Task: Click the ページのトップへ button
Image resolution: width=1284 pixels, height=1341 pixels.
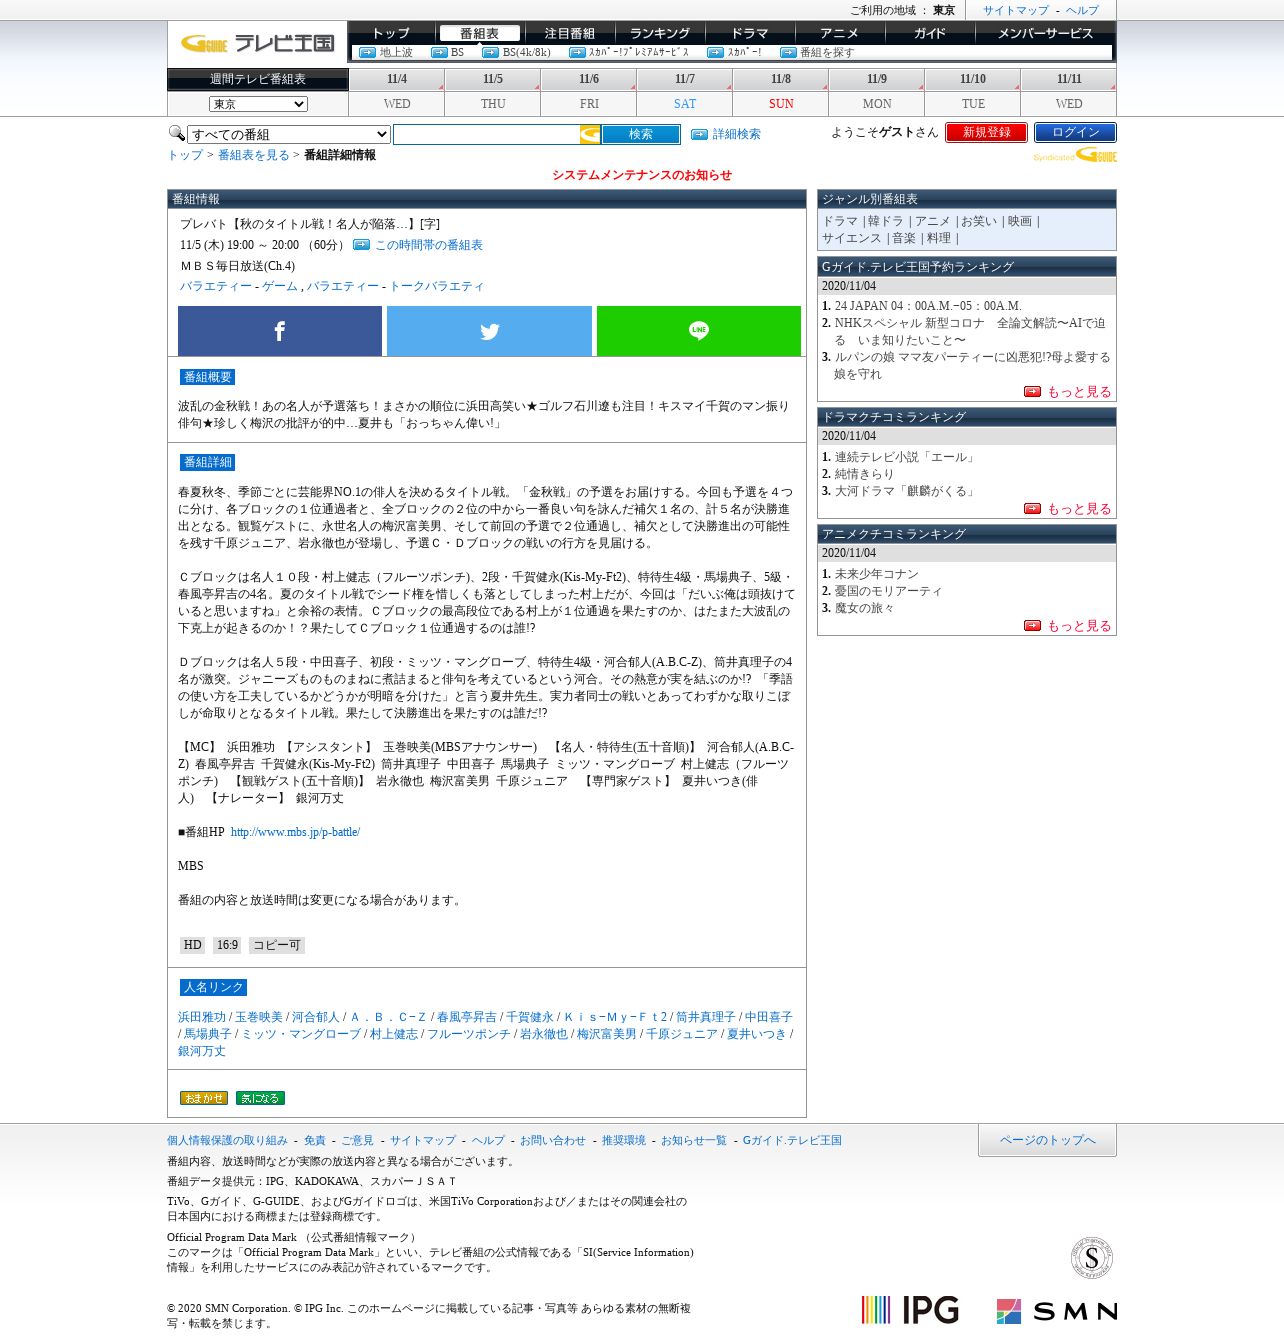Action: (x=1047, y=1140)
